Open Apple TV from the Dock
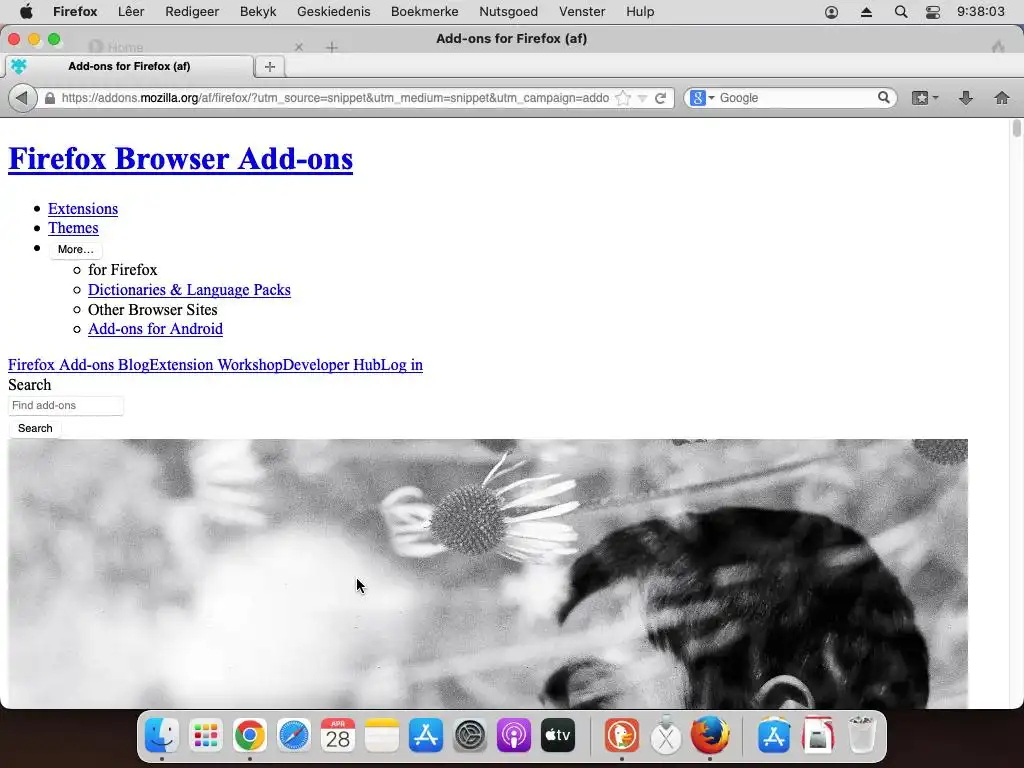The height and width of the screenshot is (768, 1024). click(558, 736)
